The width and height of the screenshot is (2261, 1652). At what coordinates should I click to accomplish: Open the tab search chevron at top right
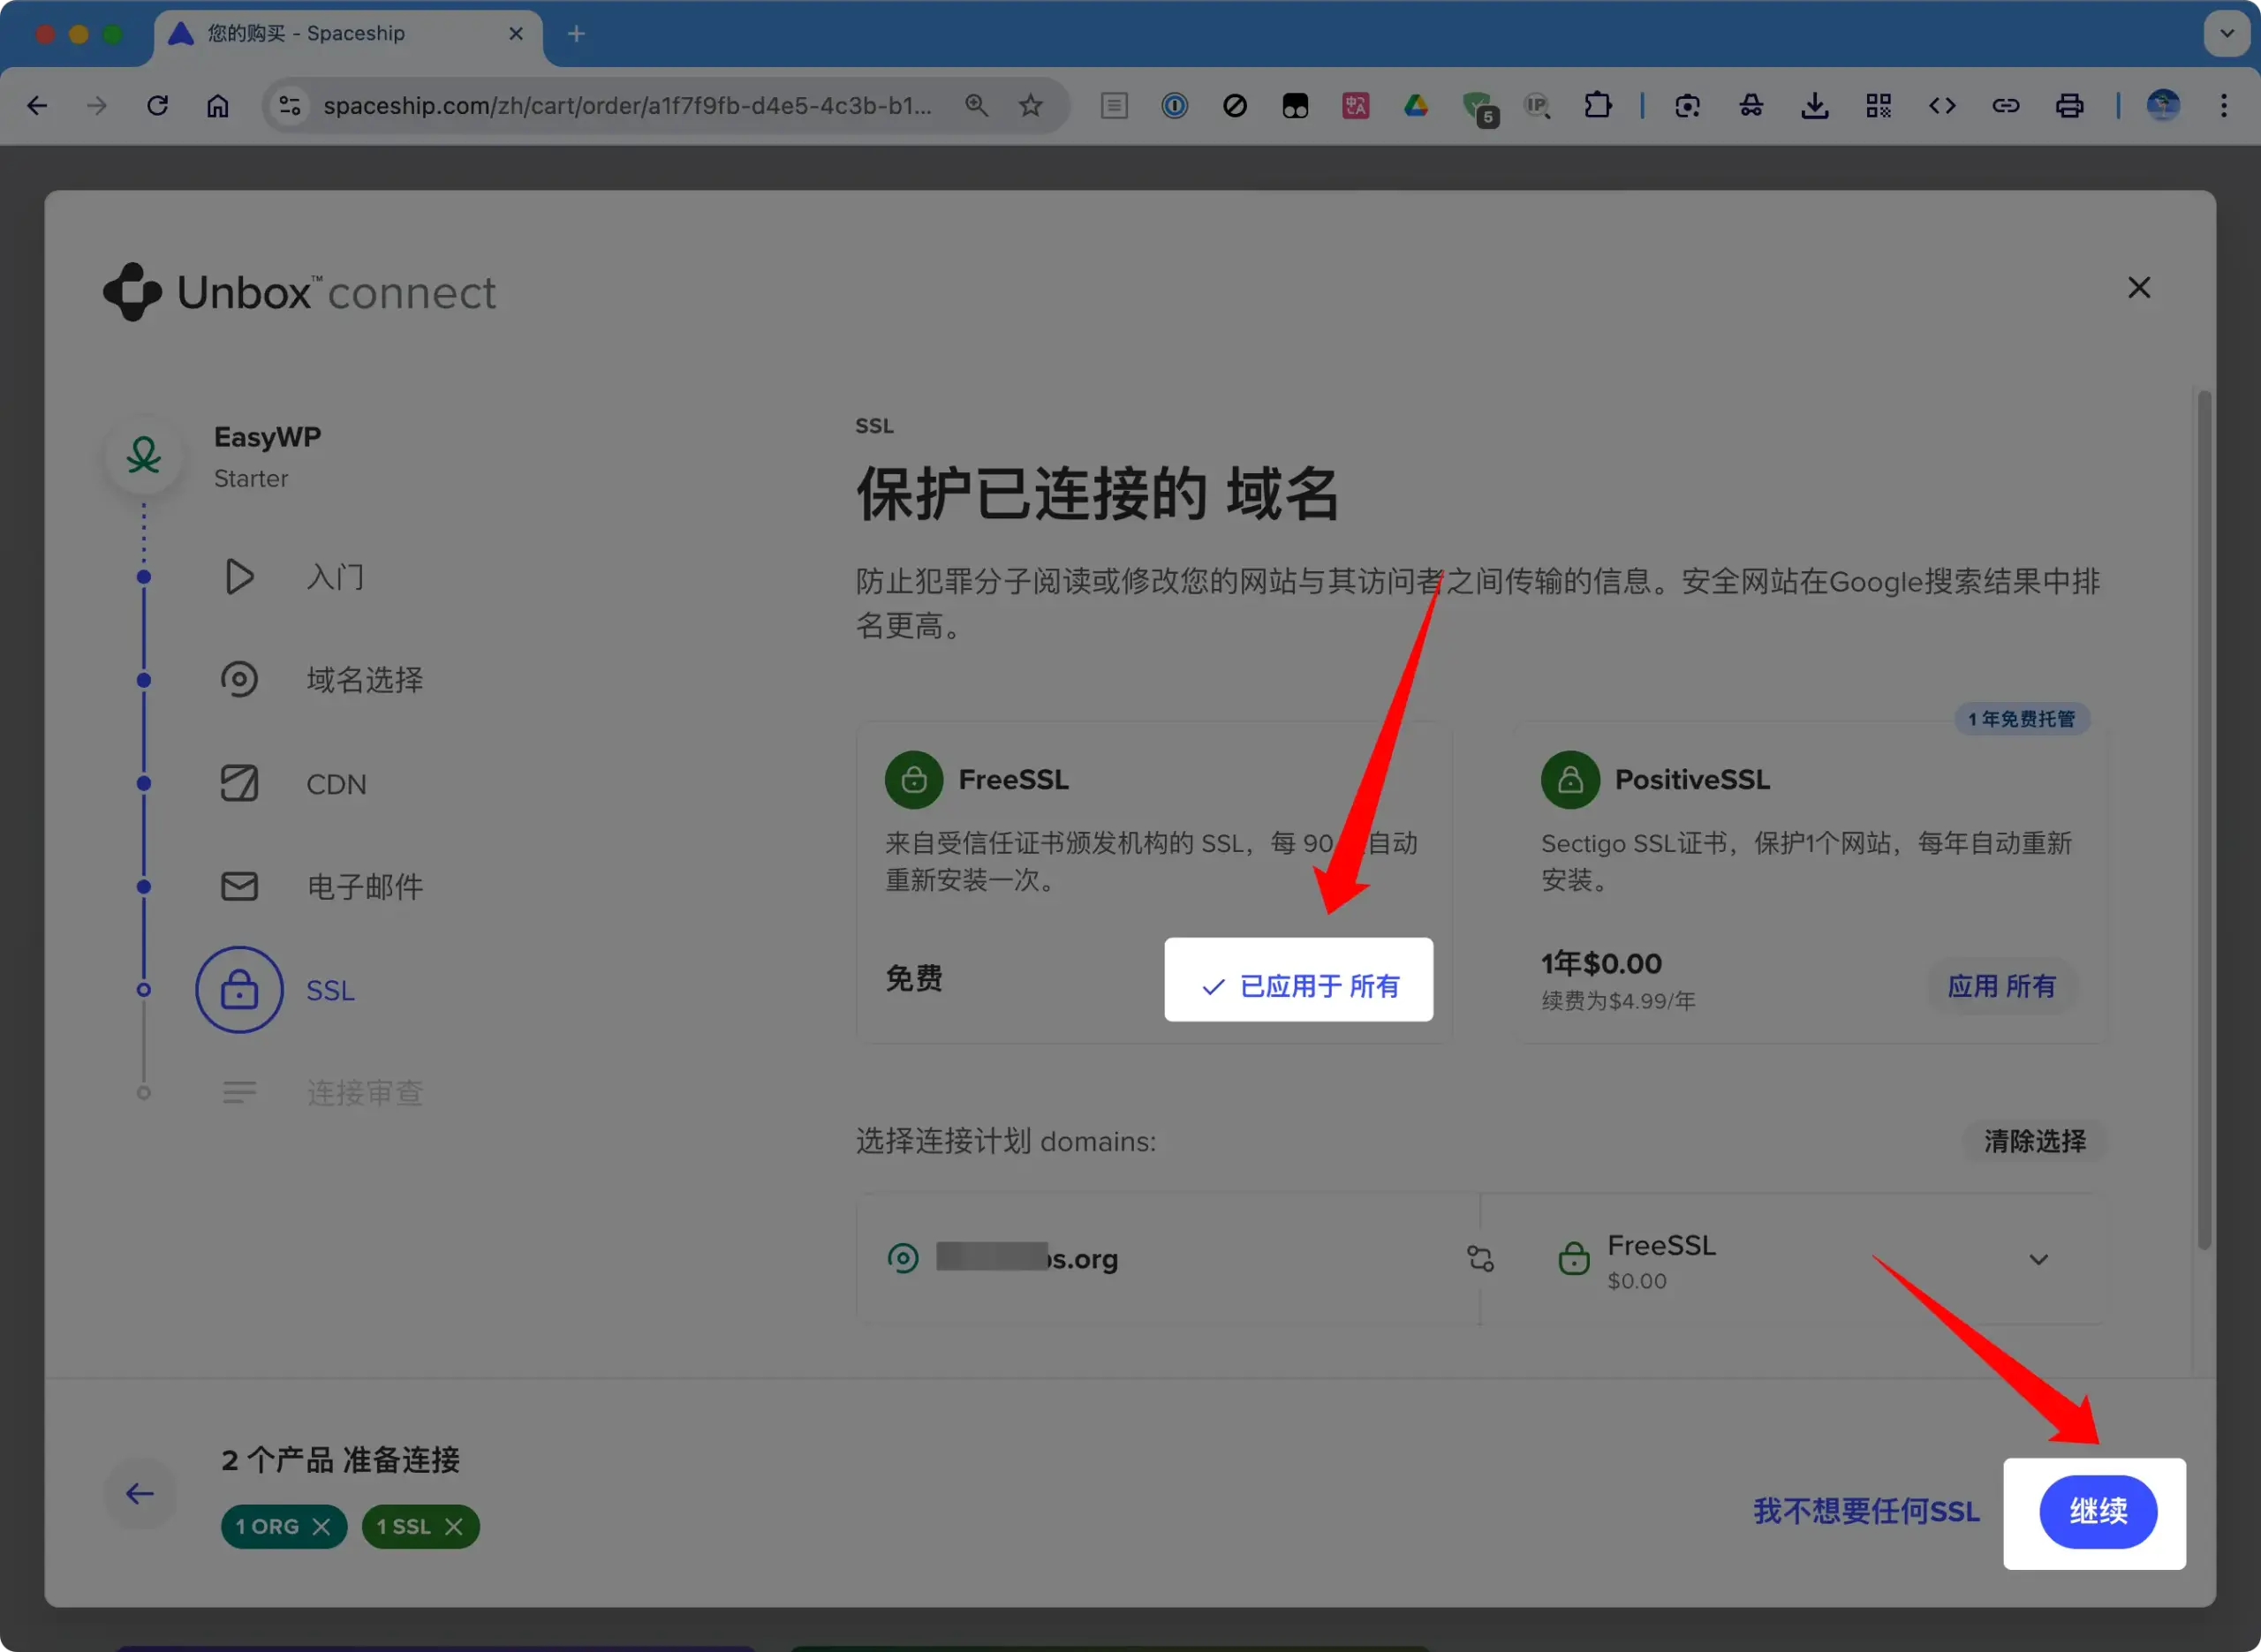2226,33
